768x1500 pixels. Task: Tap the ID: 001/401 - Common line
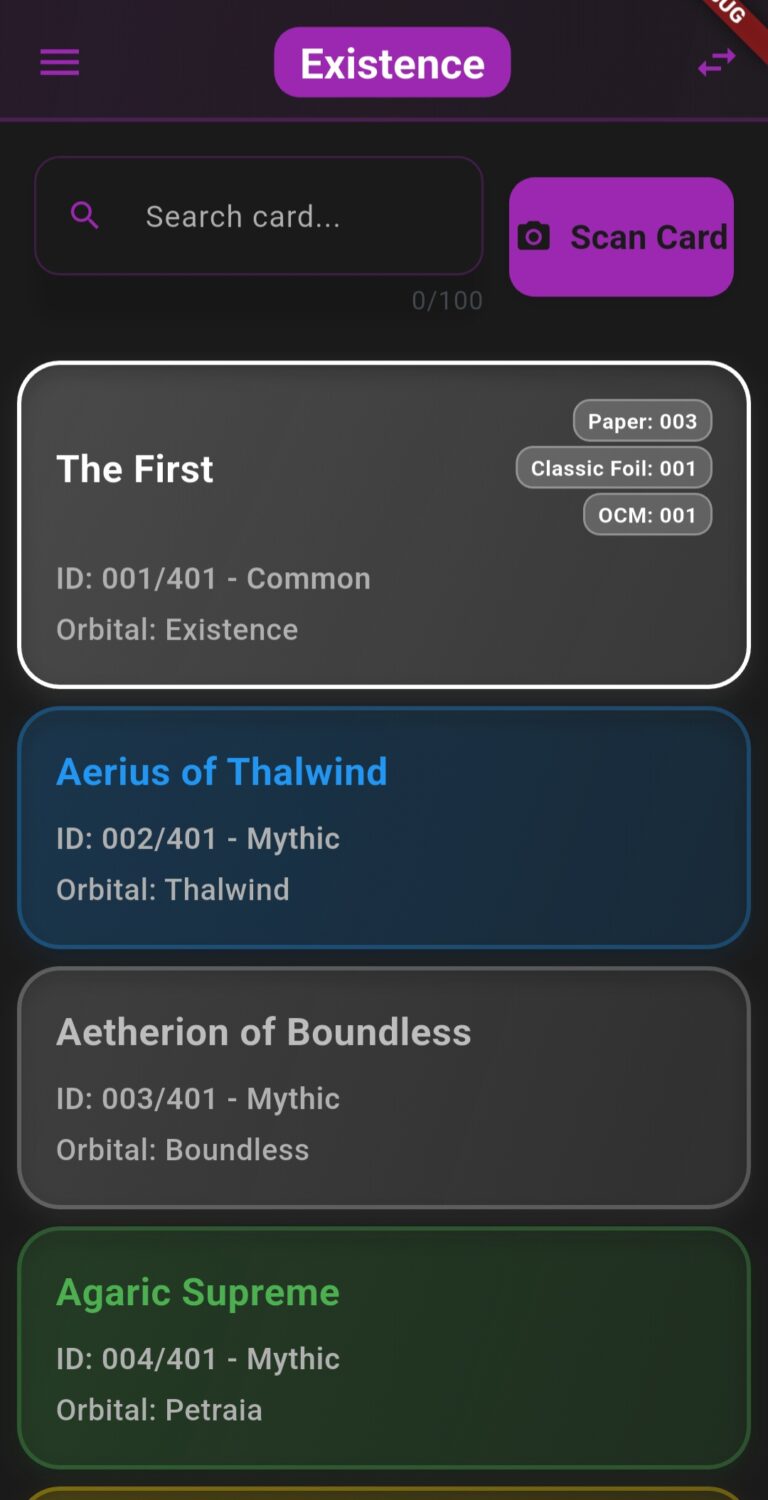(213, 578)
